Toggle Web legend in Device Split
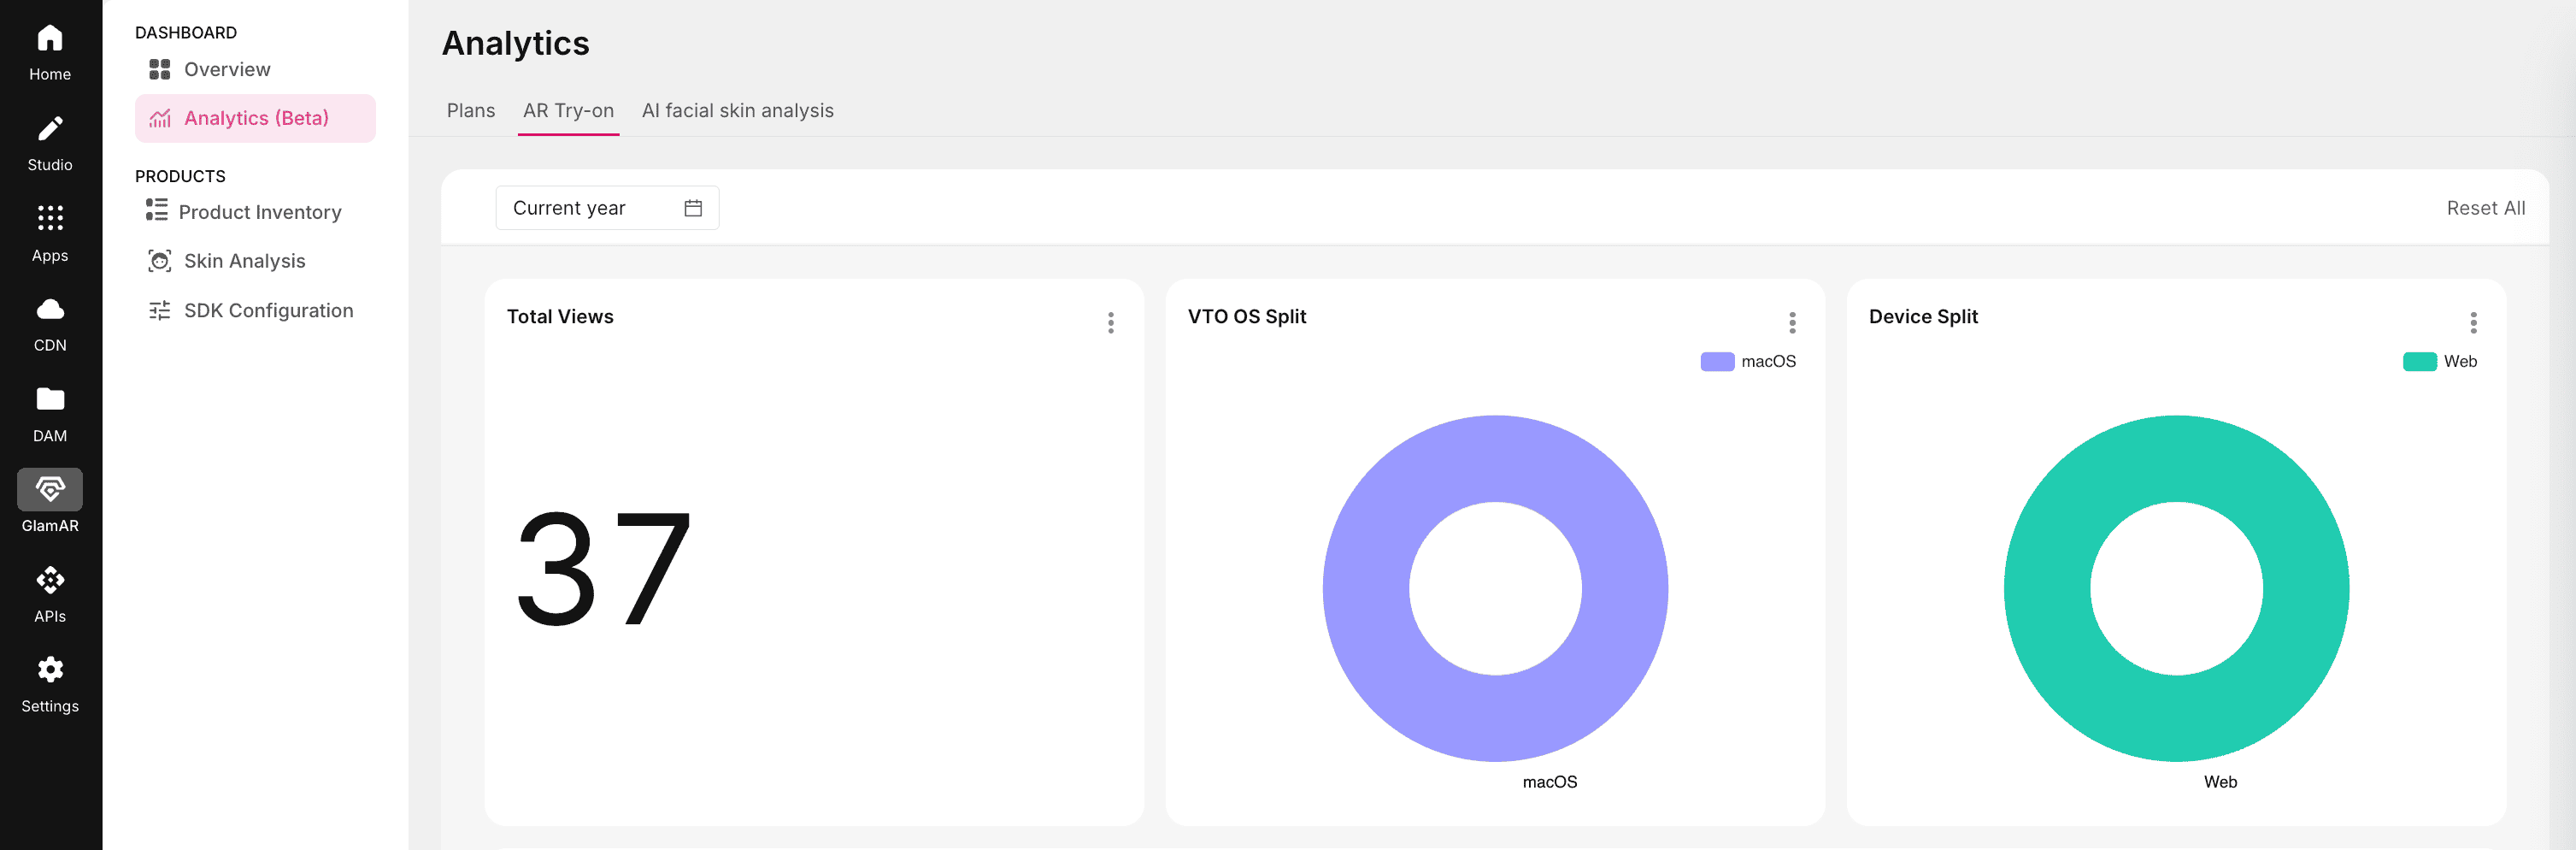 (x=2439, y=361)
